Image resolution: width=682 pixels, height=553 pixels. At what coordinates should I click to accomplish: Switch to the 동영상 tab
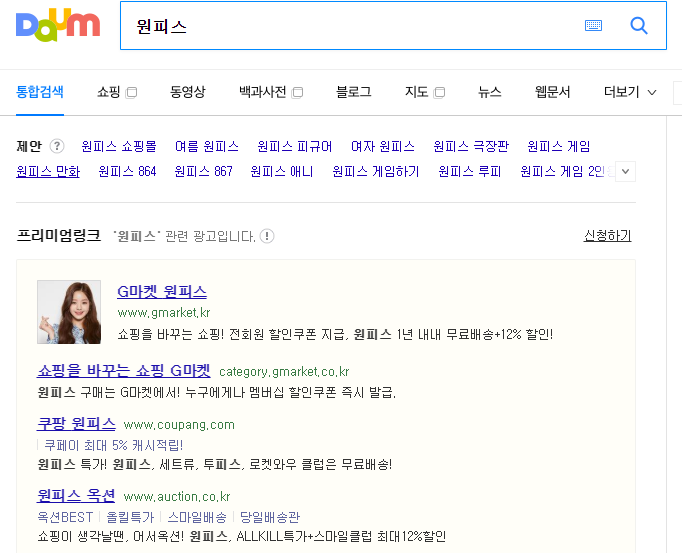(187, 92)
